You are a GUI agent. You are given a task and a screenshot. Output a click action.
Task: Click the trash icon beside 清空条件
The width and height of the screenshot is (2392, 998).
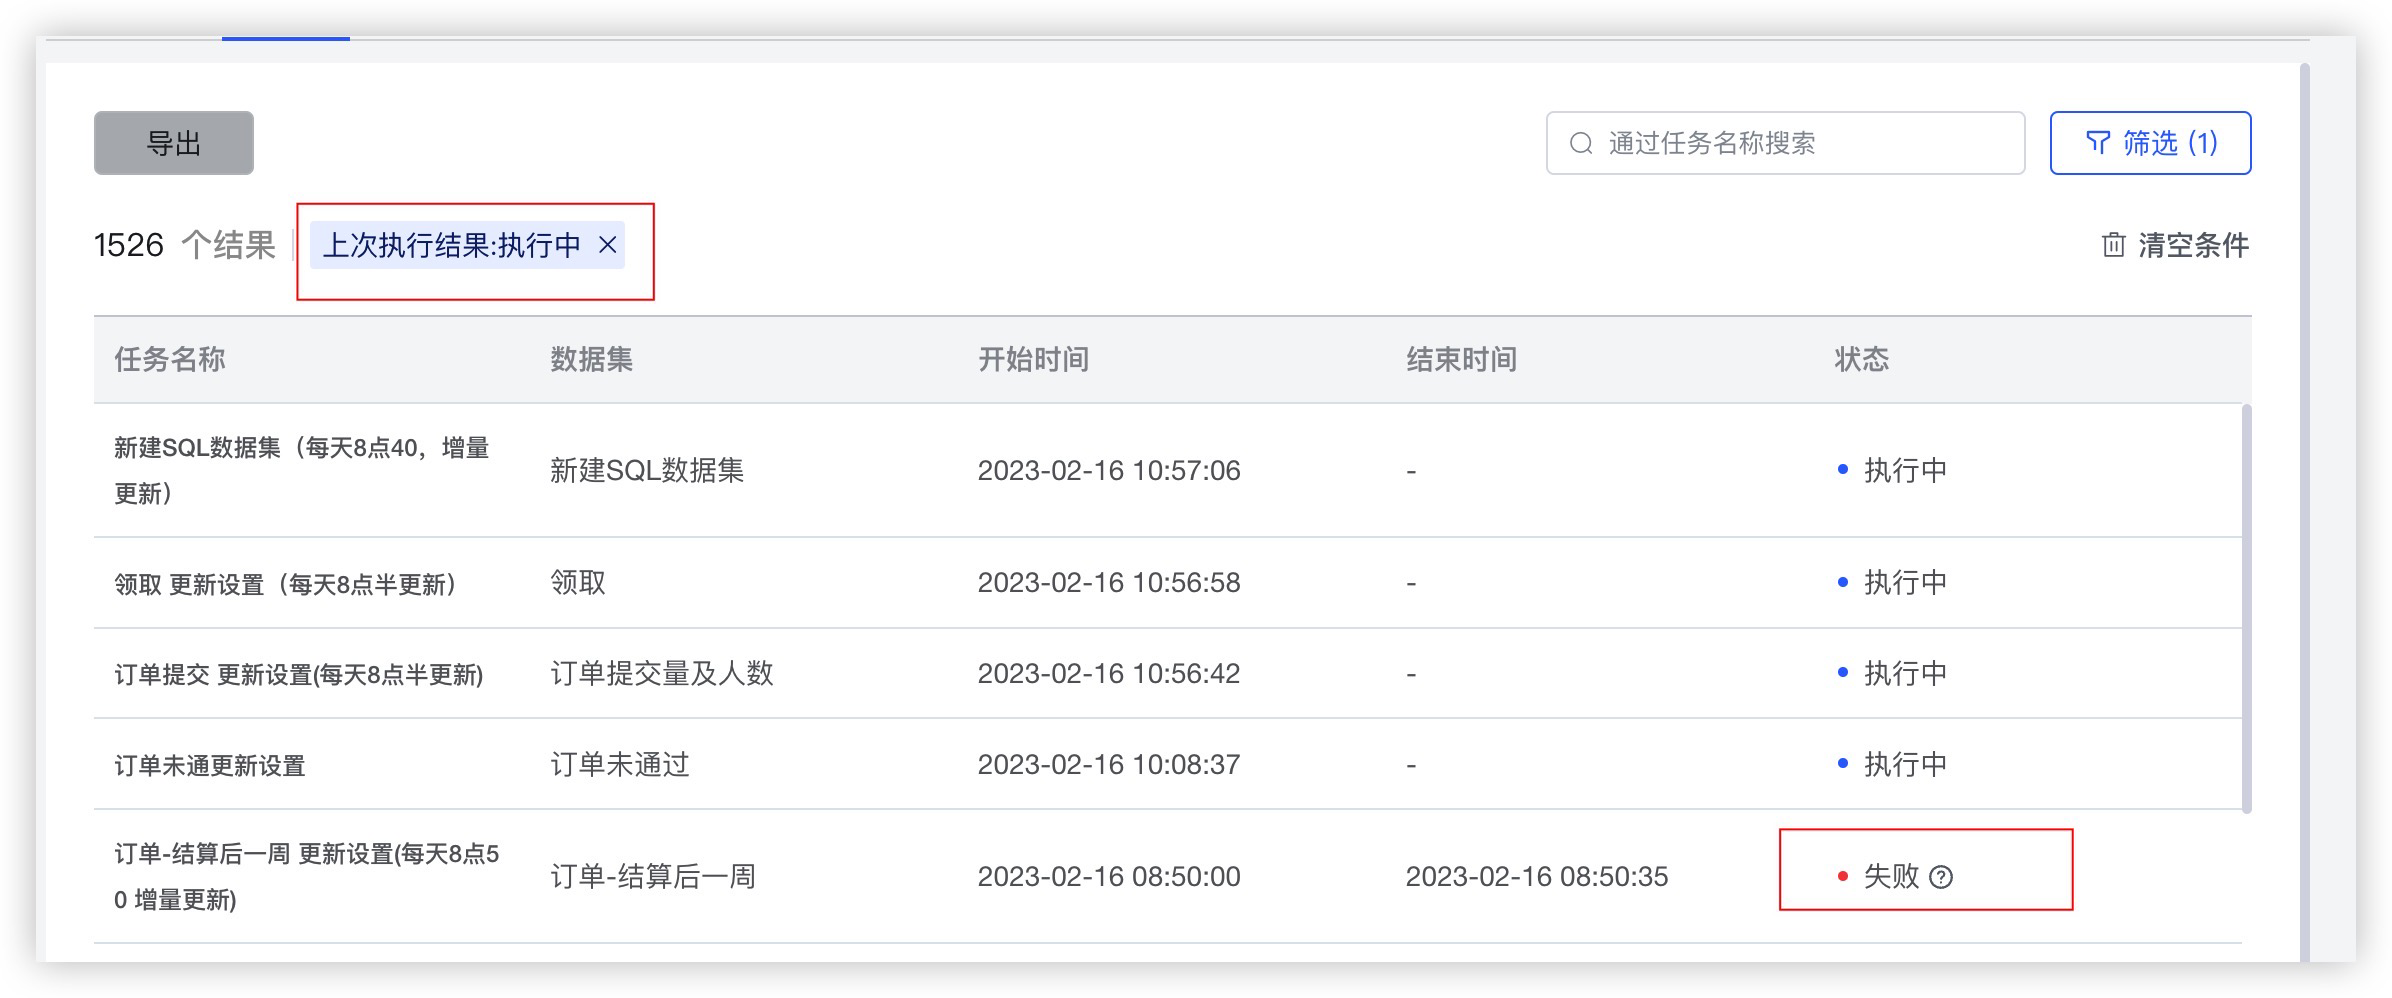coord(2113,246)
